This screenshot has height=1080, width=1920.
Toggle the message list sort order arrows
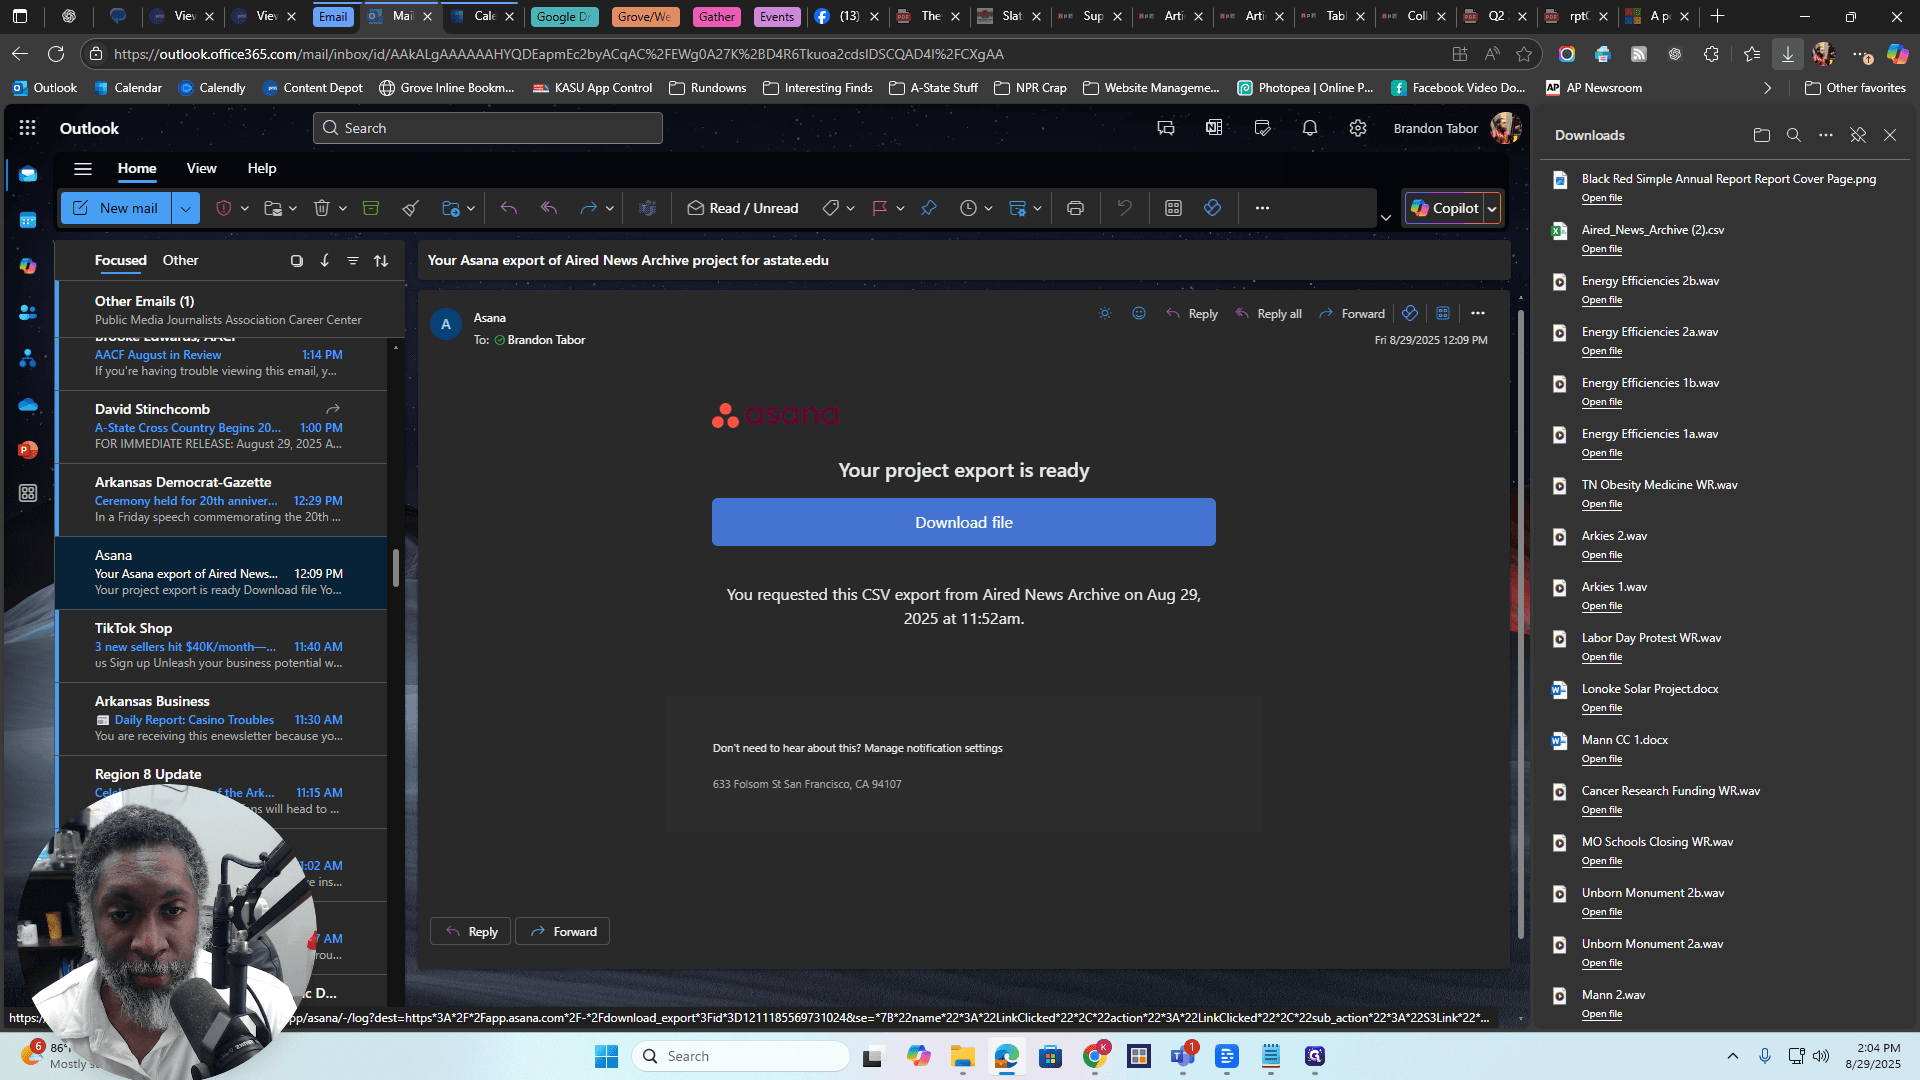(381, 260)
